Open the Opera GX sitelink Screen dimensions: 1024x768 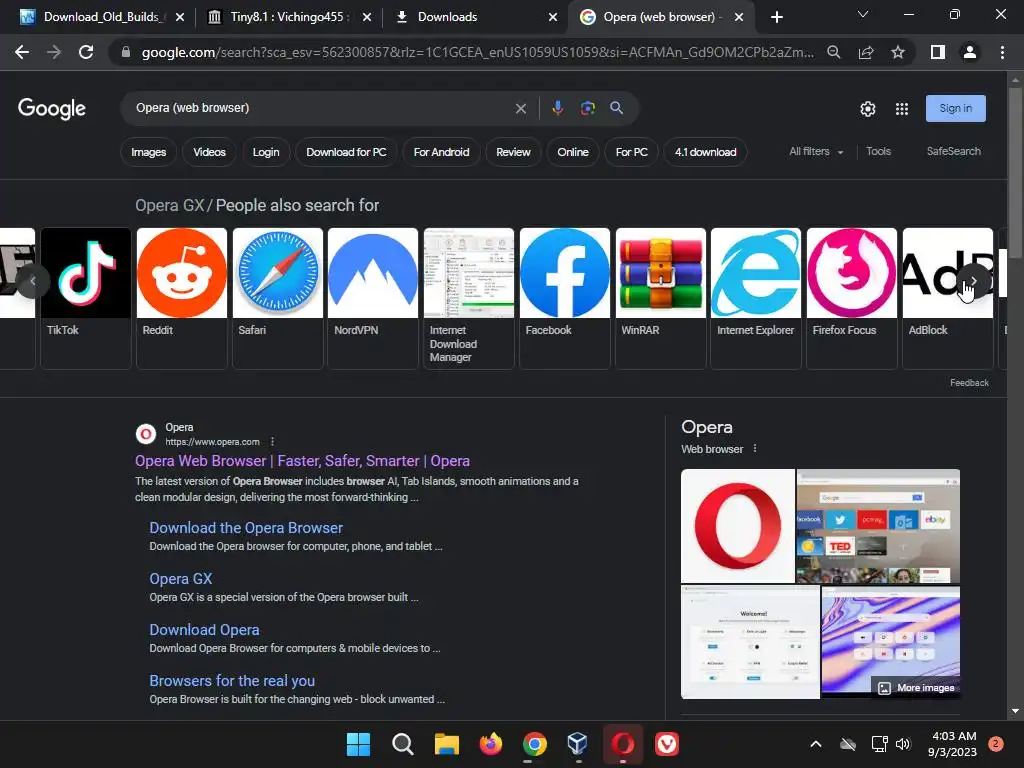click(180, 579)
